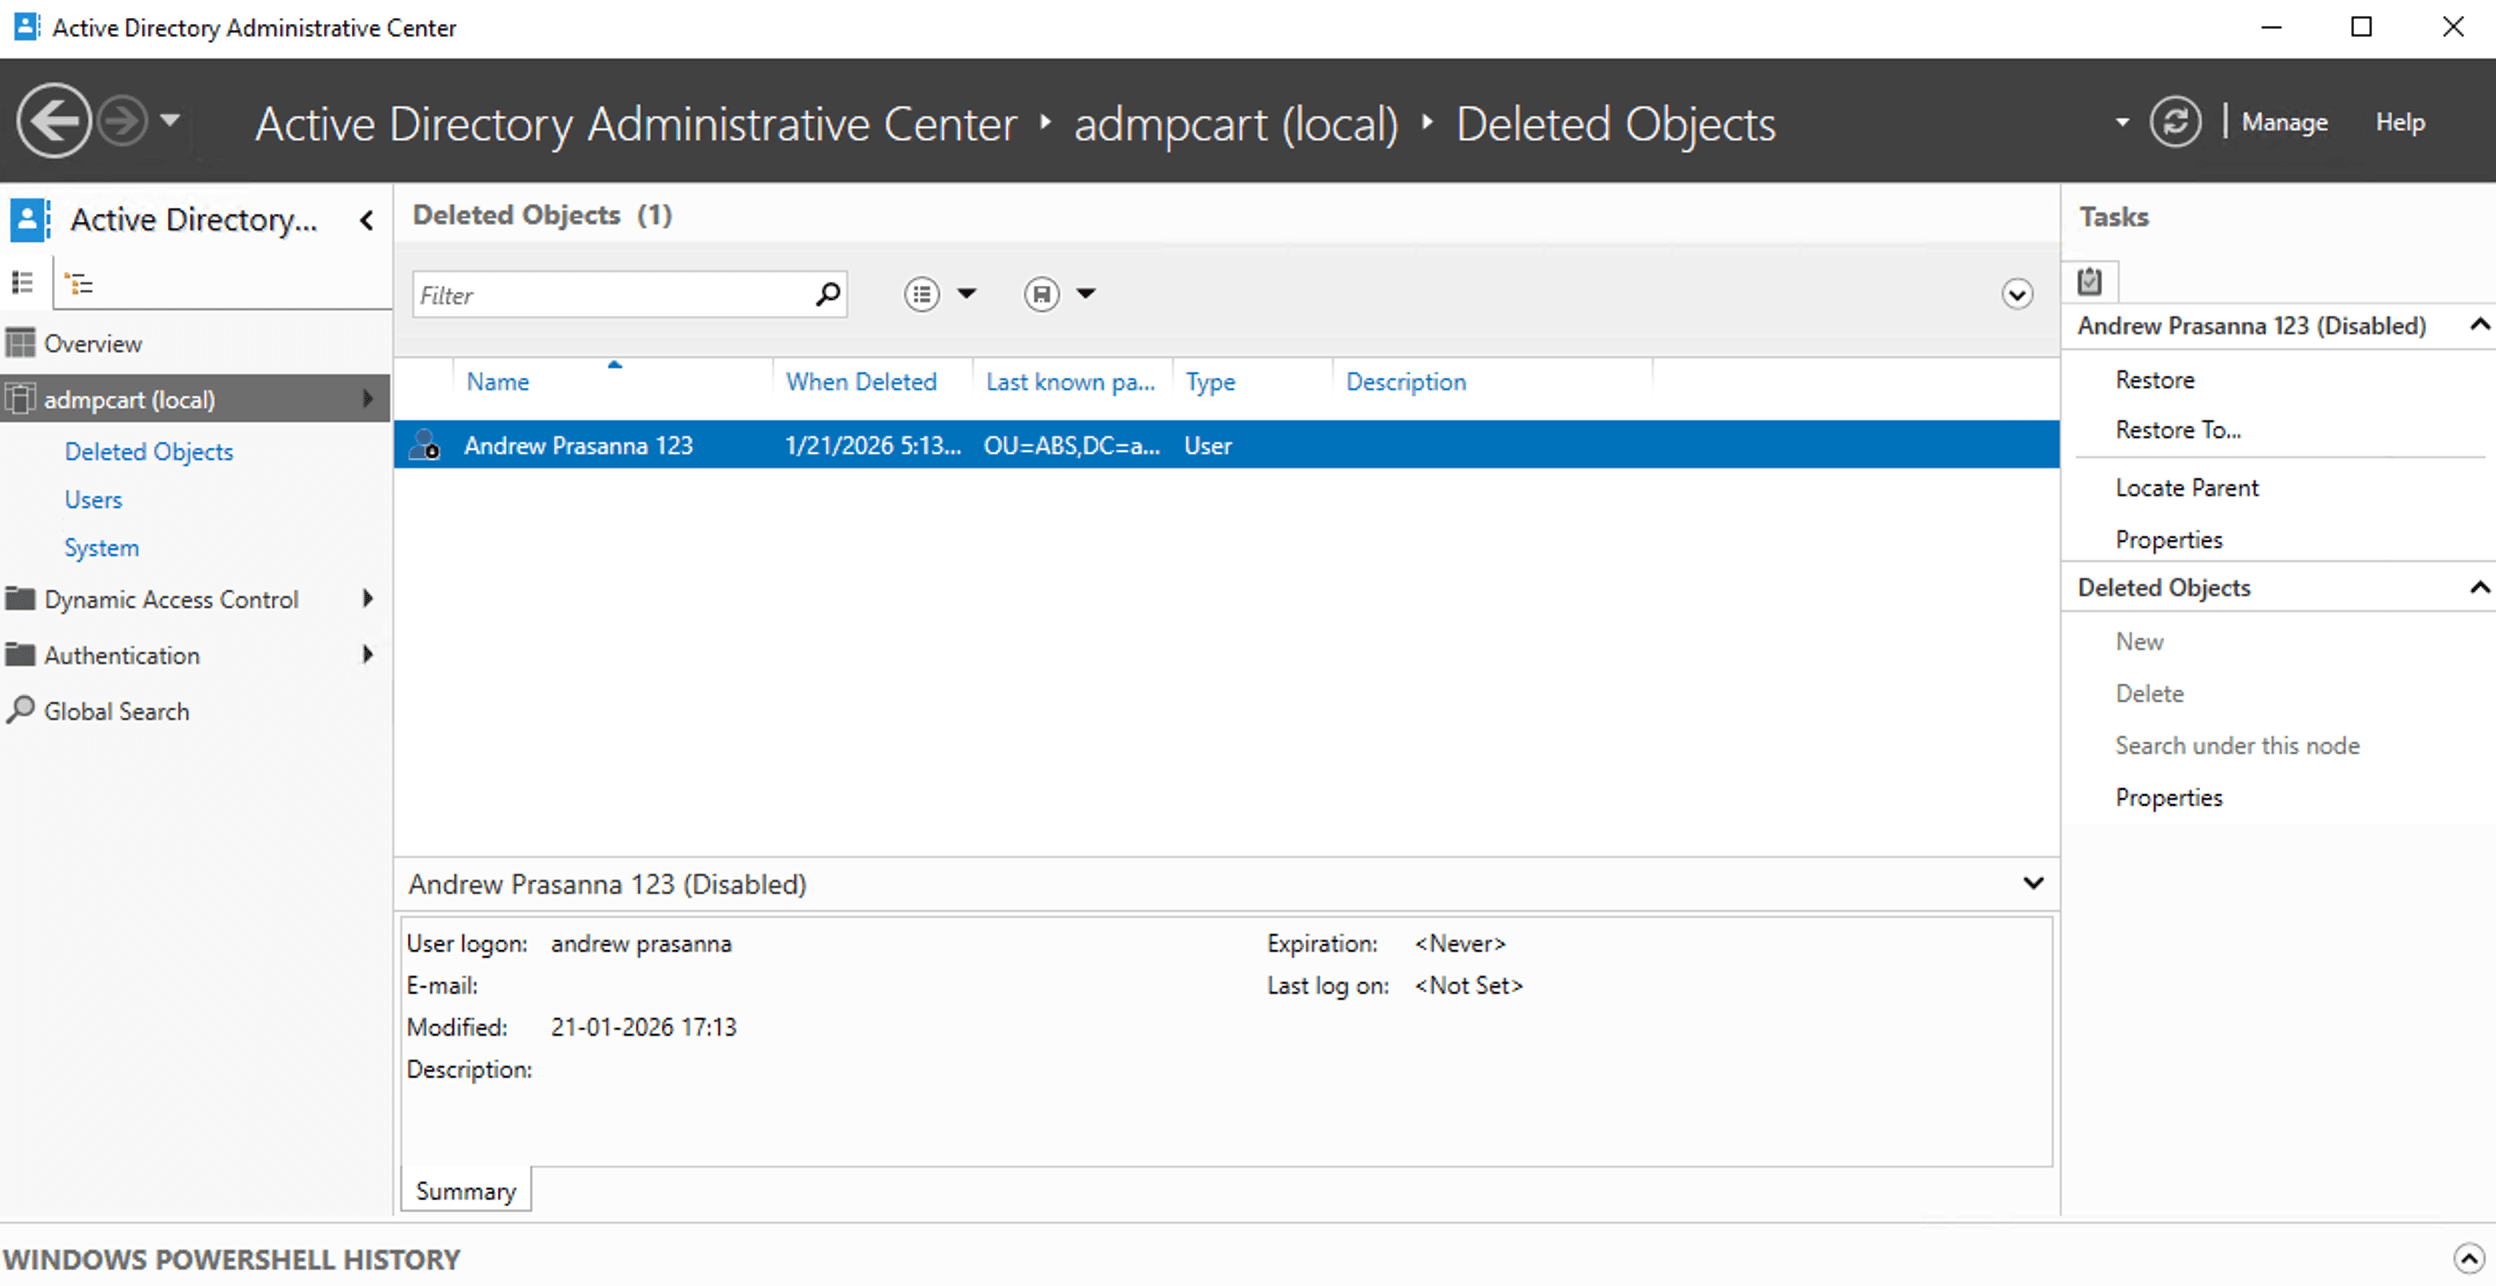2496x1286 pixels.
Task: Expand the filter criteria chevron
Action: 2017,294
